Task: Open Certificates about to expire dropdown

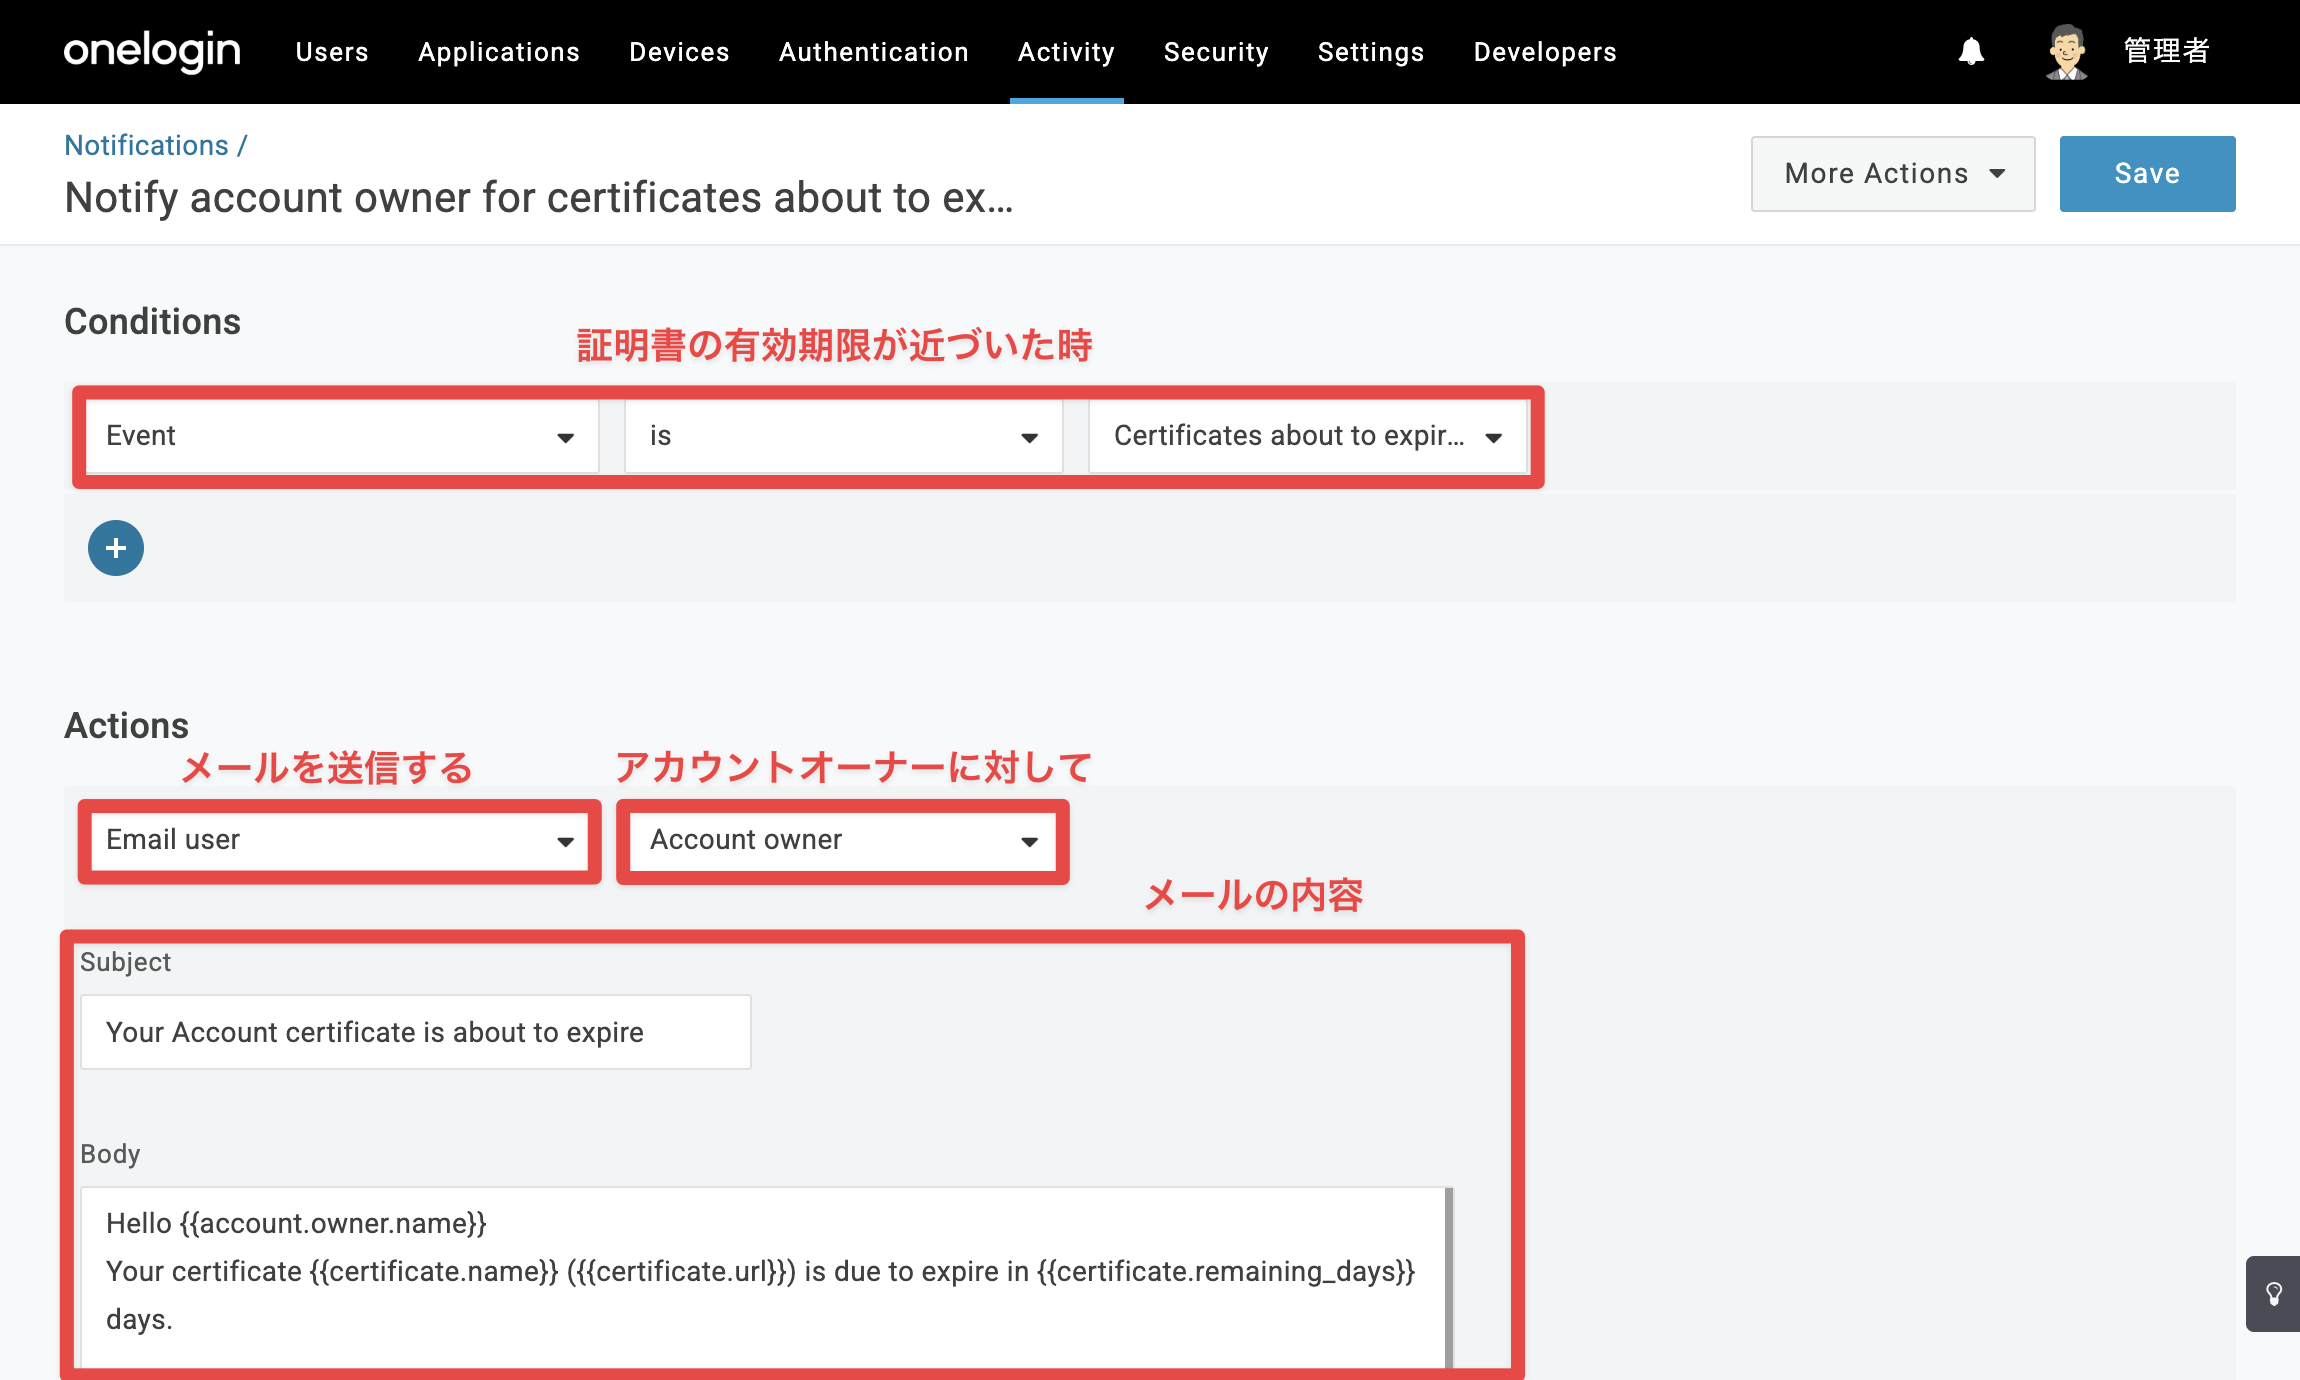Action: click(x=1308, y=436)
